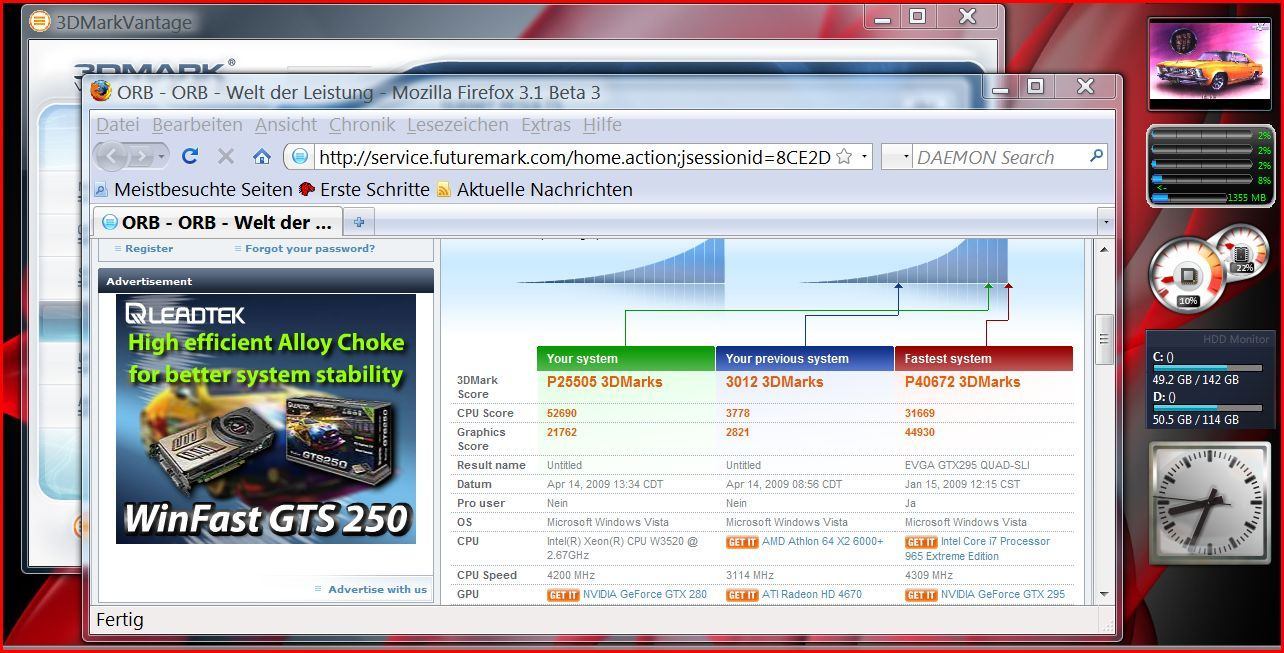Open a new tab with the plus button
The image size is (1284, 653).
pos(359,222)
